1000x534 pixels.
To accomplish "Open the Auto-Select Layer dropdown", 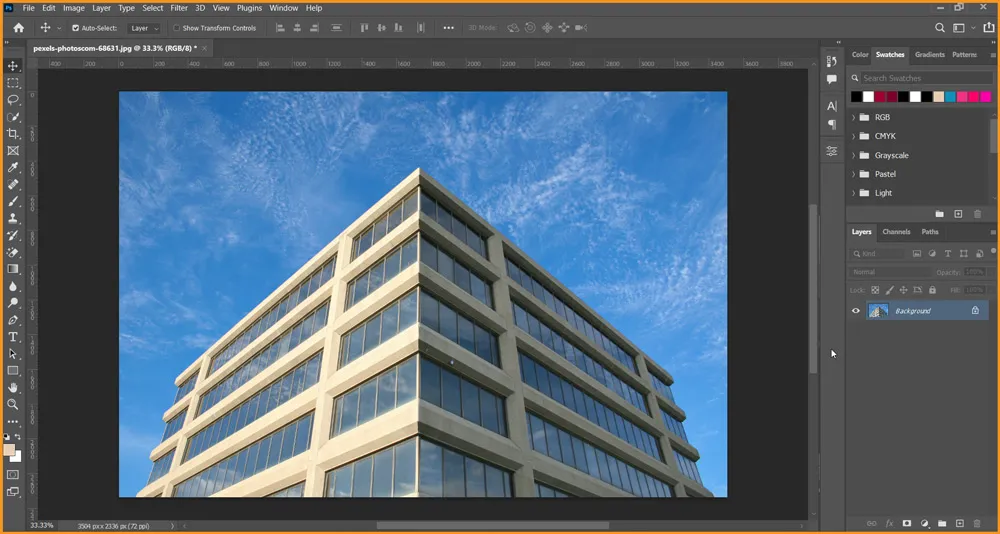I will point(144,28).
